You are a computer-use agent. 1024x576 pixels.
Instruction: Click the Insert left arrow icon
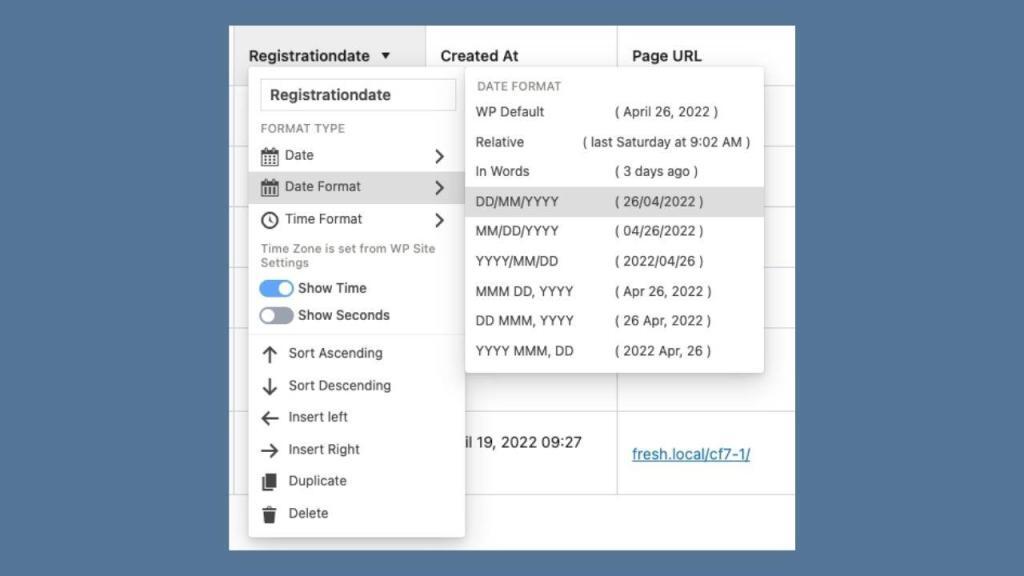coord(270,418)
